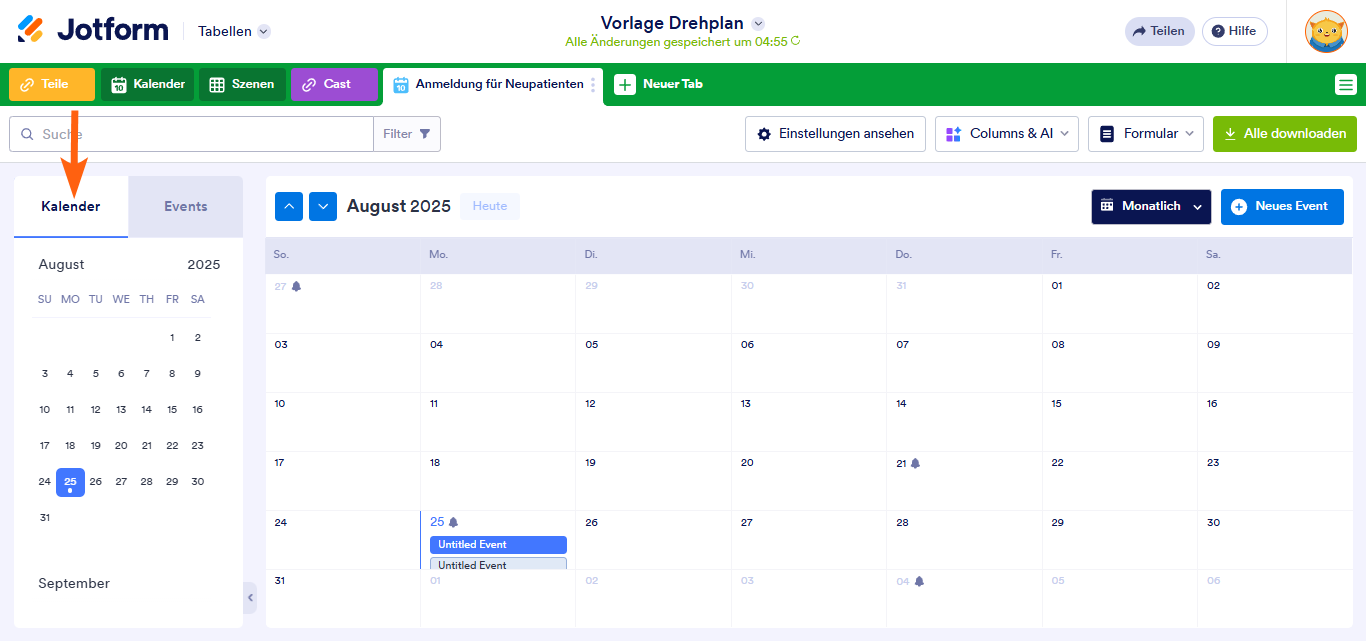Click the Jotform logo icon
1366x641 pixels.
point(31,30)
